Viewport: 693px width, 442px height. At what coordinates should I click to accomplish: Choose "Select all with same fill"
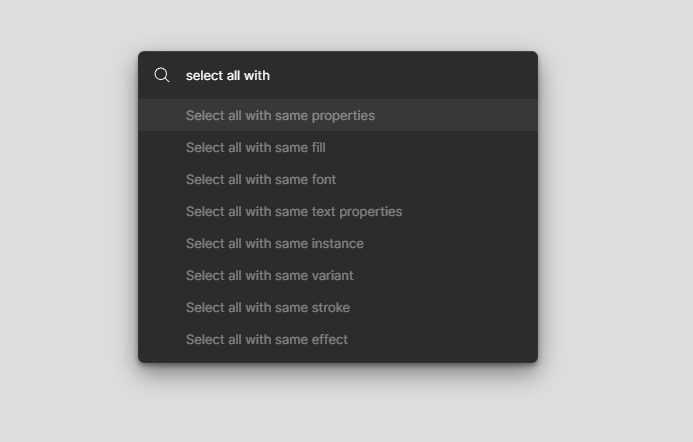(338, 147)
